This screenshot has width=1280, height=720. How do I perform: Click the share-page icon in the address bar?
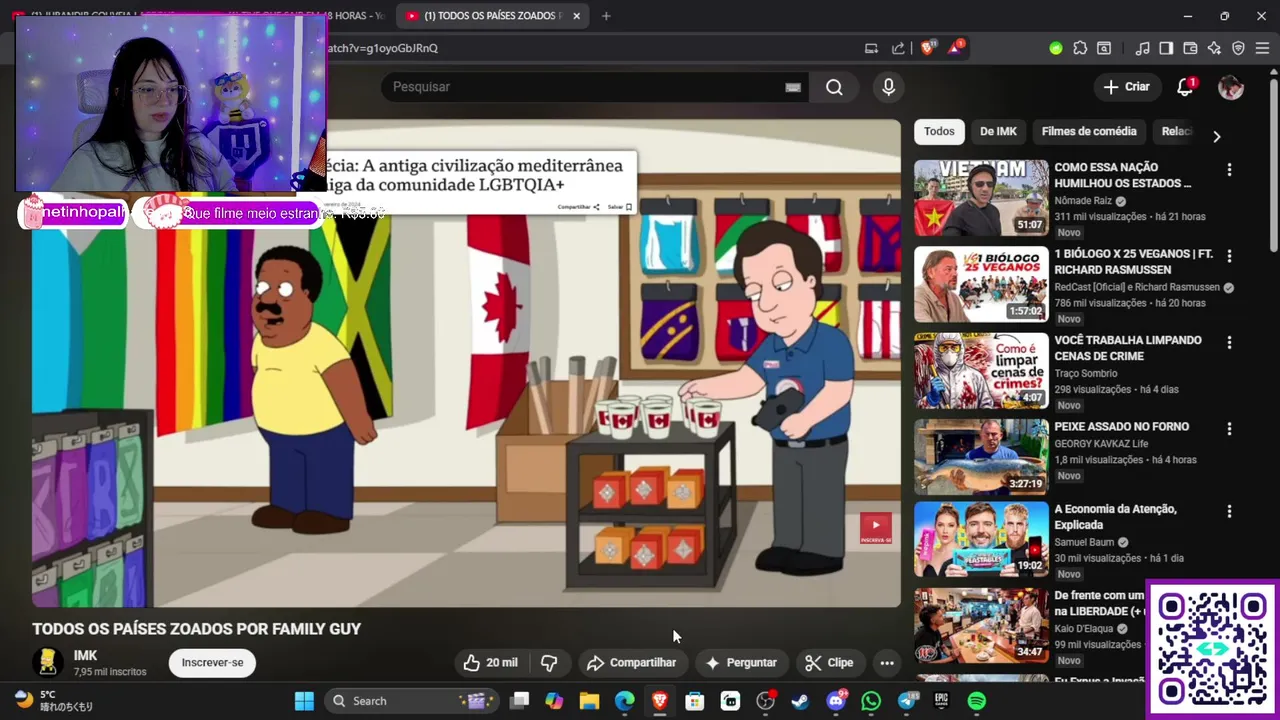coord(898,48)
